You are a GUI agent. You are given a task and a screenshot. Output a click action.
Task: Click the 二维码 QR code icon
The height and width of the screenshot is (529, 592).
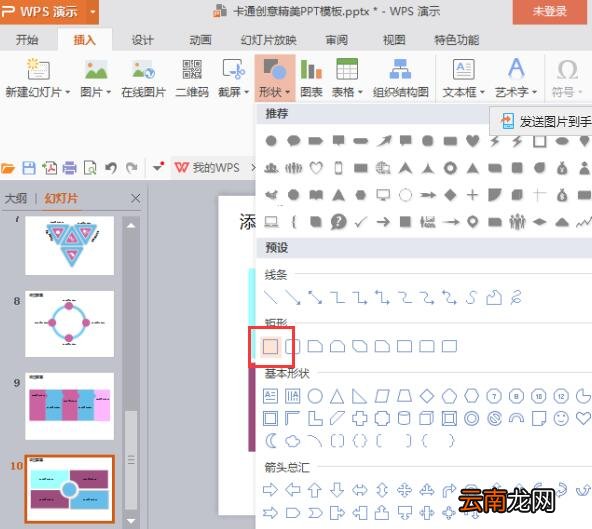[192, 69]
